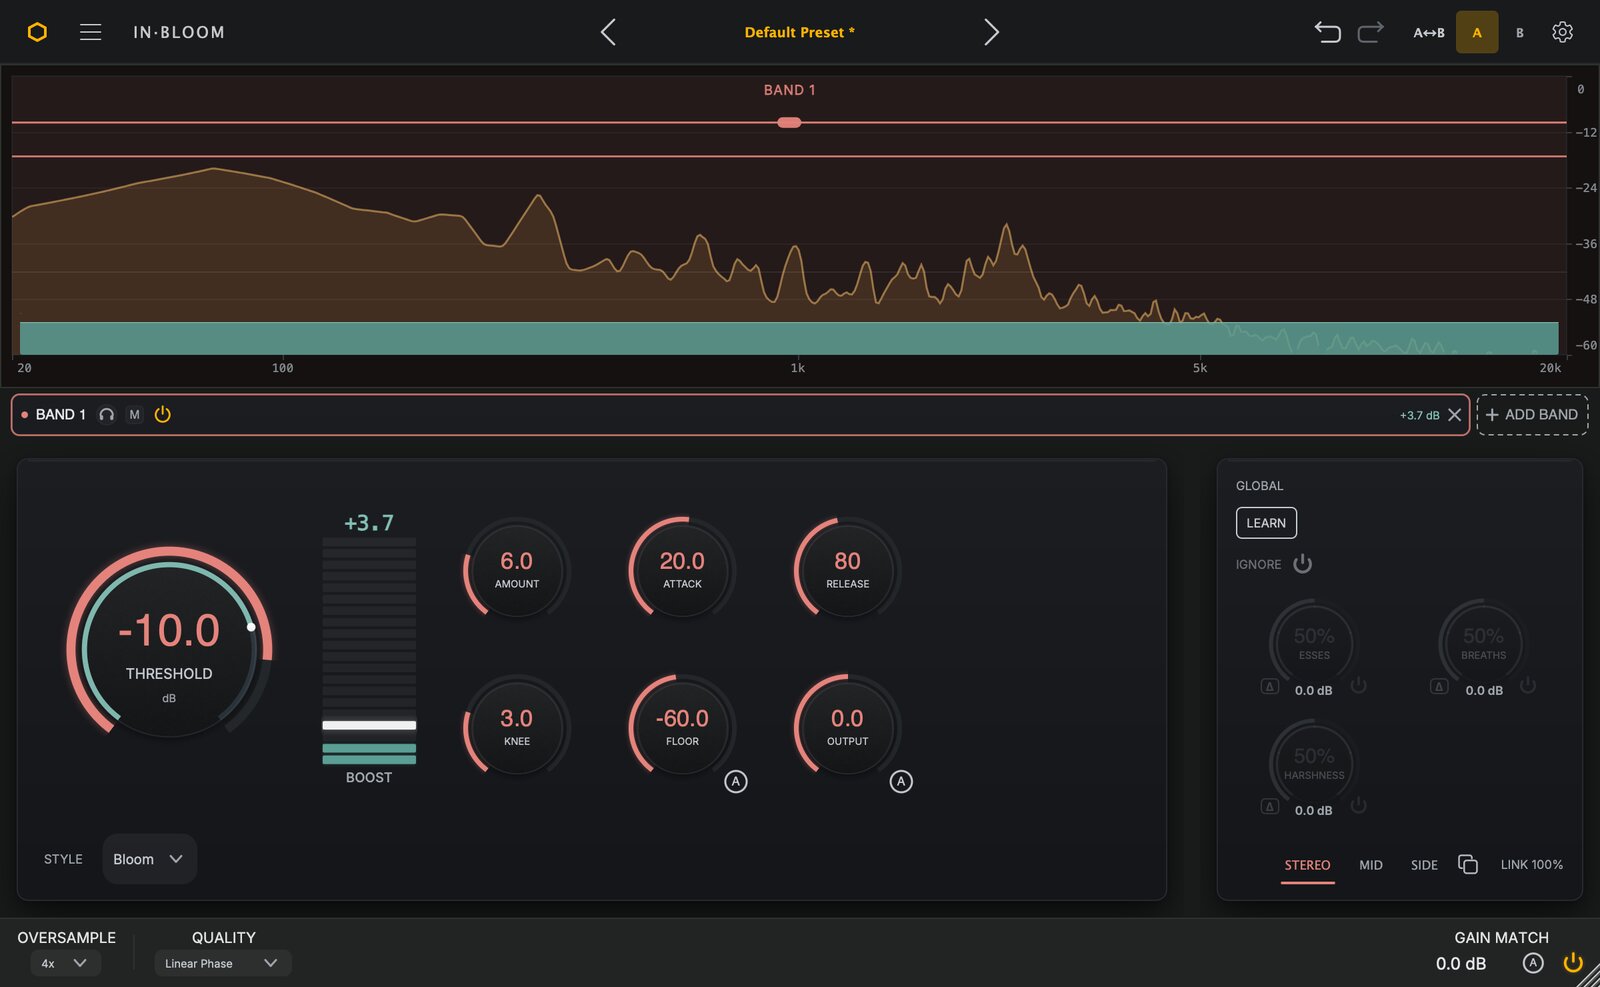Click the redo arrow icon
Screen dimensions: 1600x987
[1371, 32]
